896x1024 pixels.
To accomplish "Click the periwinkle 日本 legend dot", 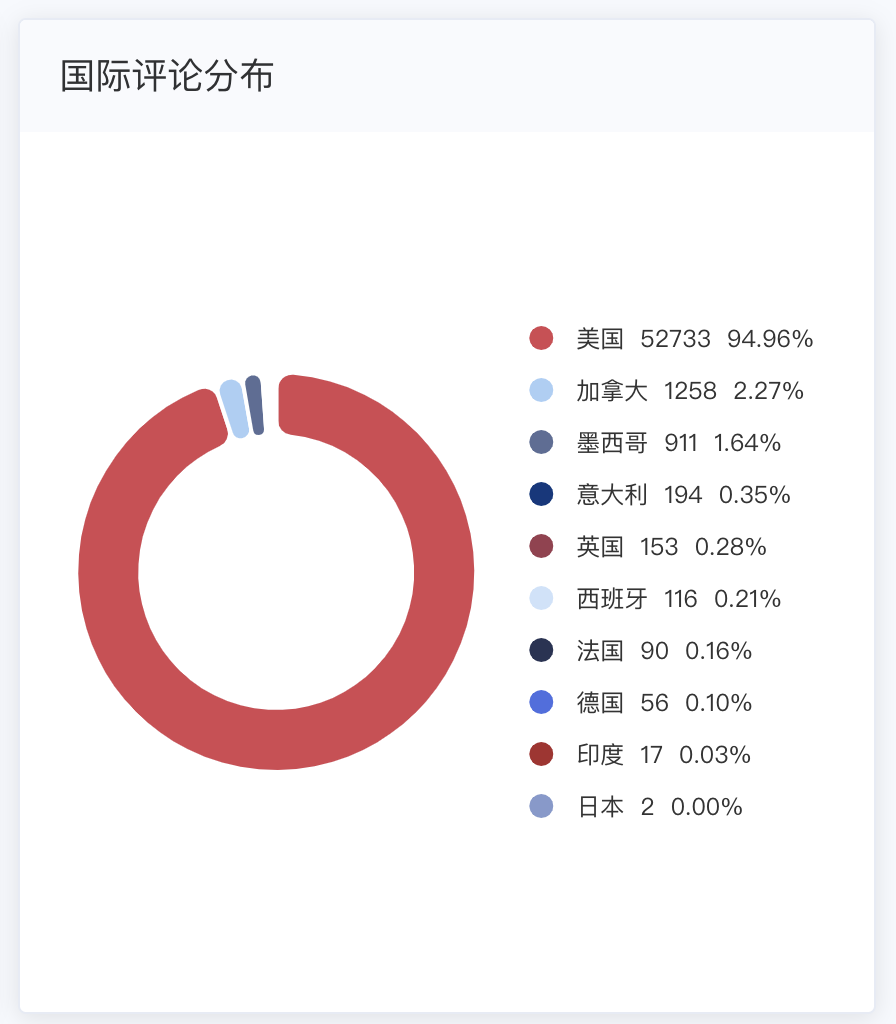I will pyautogui.click(x=541, y=806).
